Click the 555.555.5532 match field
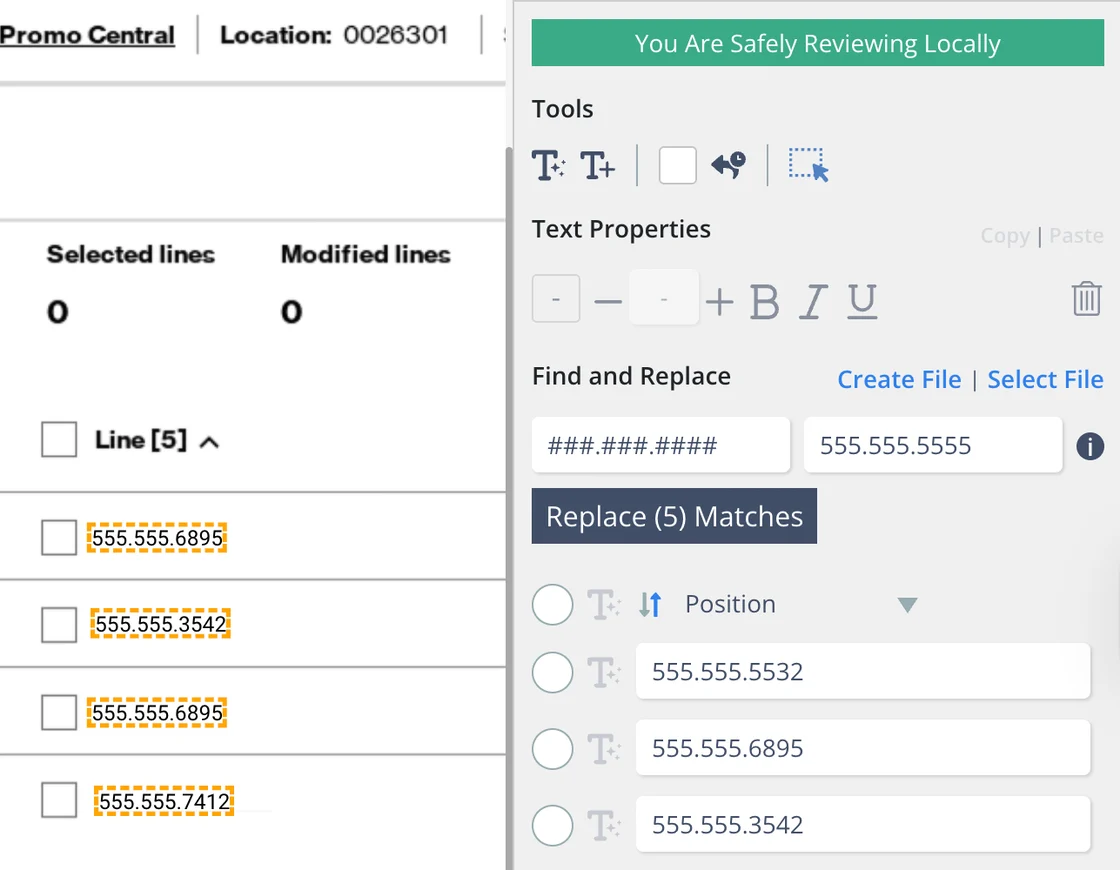Screen dimensions: 1120x870 click(863, 671)
